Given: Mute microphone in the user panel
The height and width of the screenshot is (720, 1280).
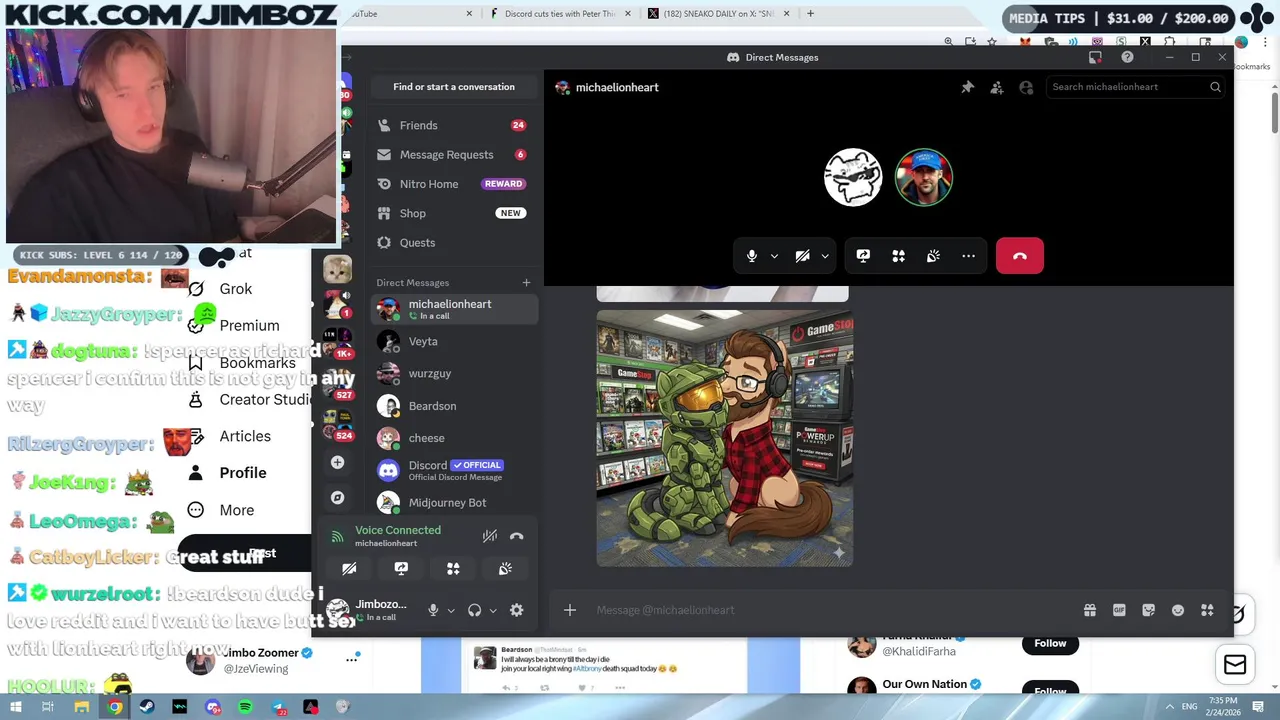Looking at the screenshot, I should [433, 610].
